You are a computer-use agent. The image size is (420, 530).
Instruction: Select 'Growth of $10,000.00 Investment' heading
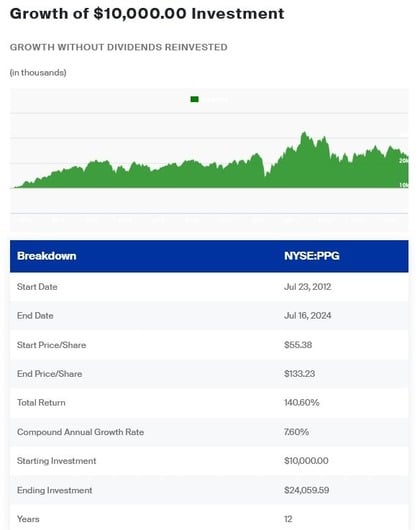tap(147, 14)
